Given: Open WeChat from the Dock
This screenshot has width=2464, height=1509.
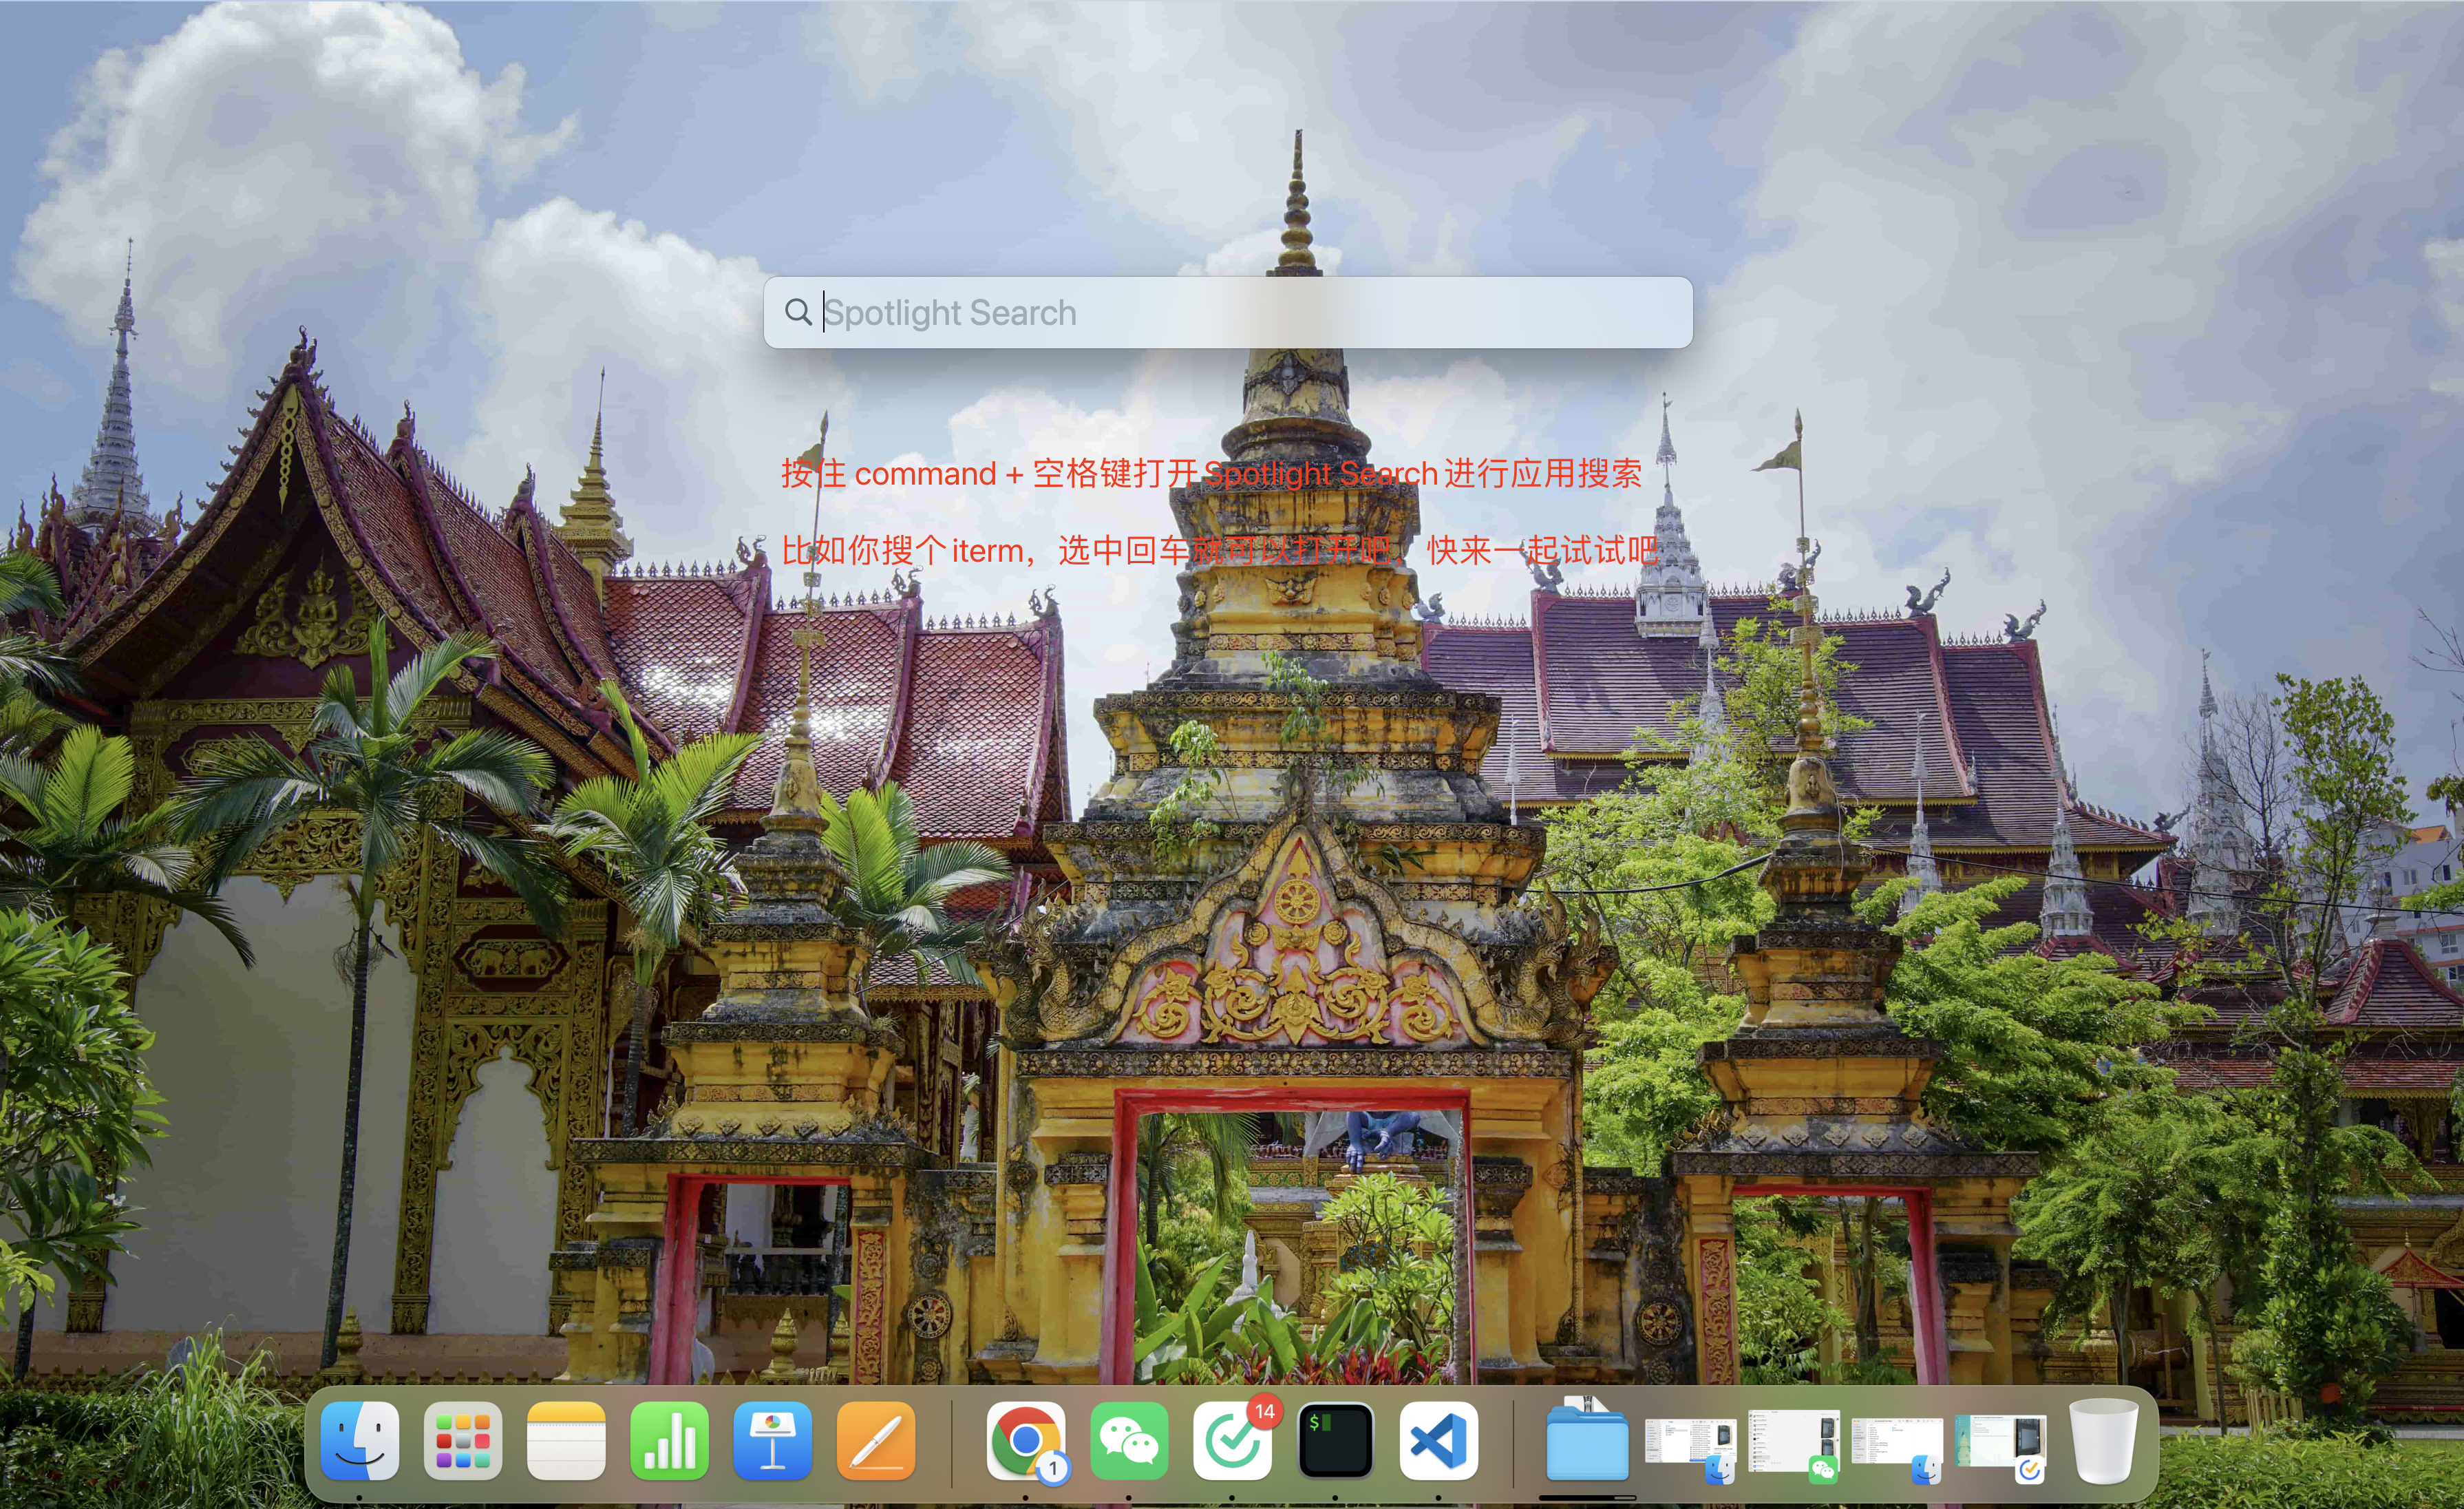Looking at the screenshot, I should [x=1129, y=1440].
